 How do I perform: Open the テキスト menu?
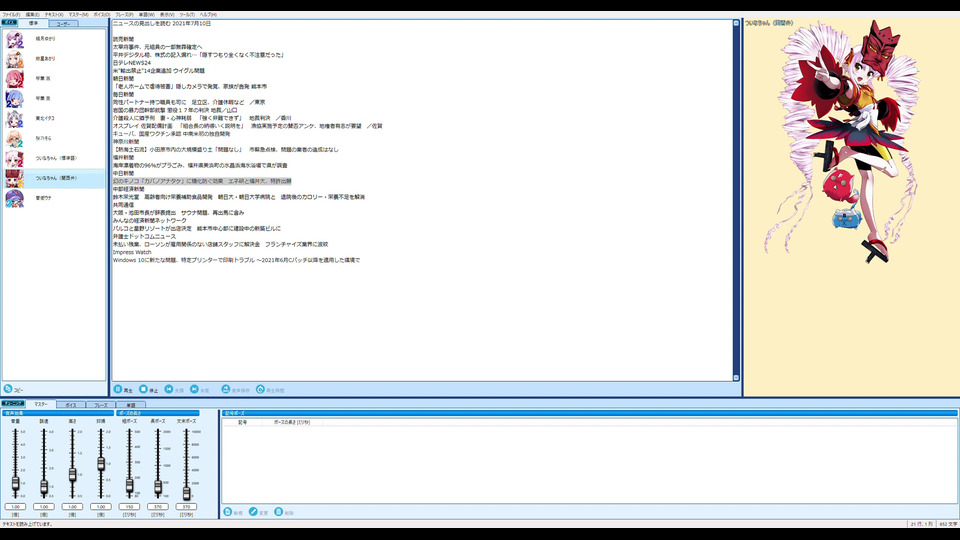tap(54, 14)
